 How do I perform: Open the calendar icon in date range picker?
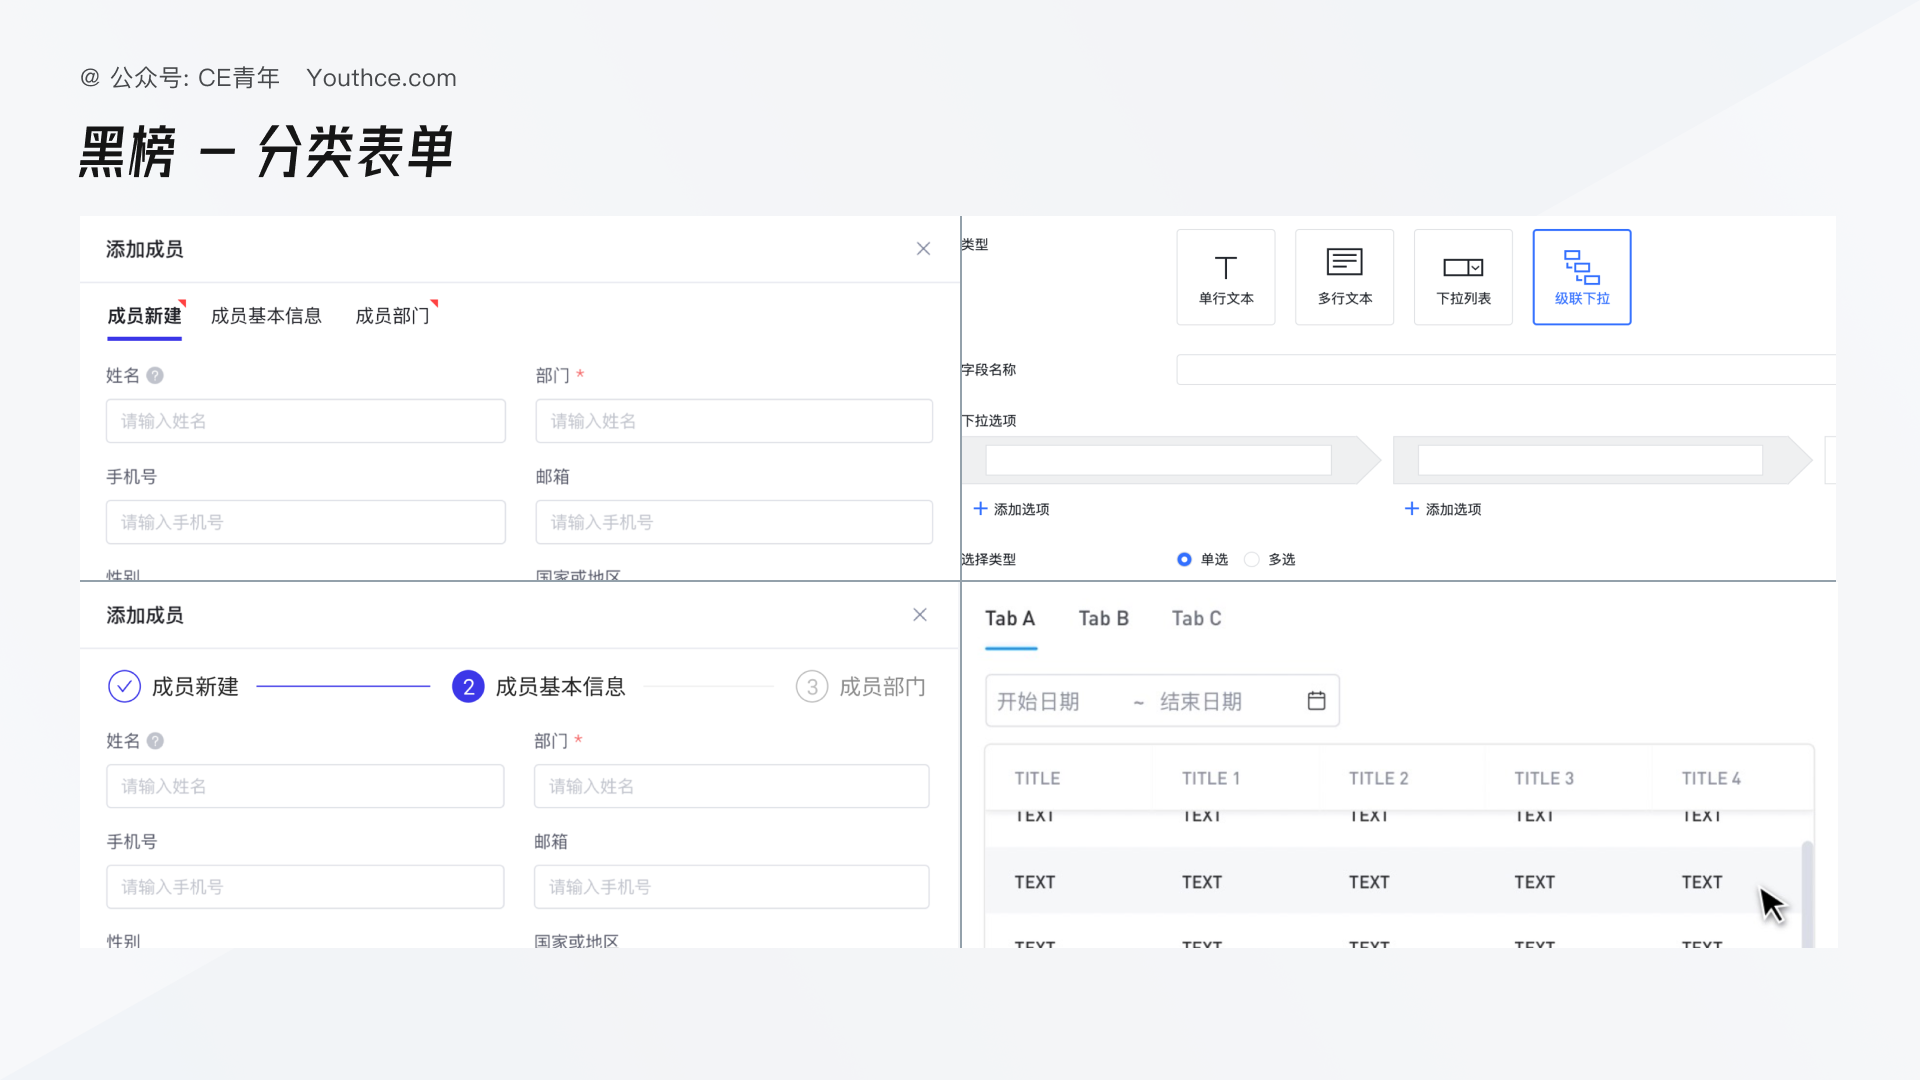pos(1316,701)
